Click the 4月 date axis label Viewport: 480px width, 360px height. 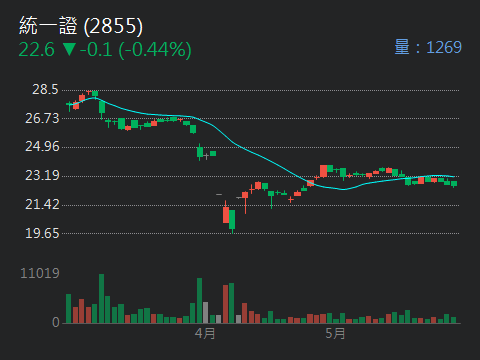(x=205, y=334)
